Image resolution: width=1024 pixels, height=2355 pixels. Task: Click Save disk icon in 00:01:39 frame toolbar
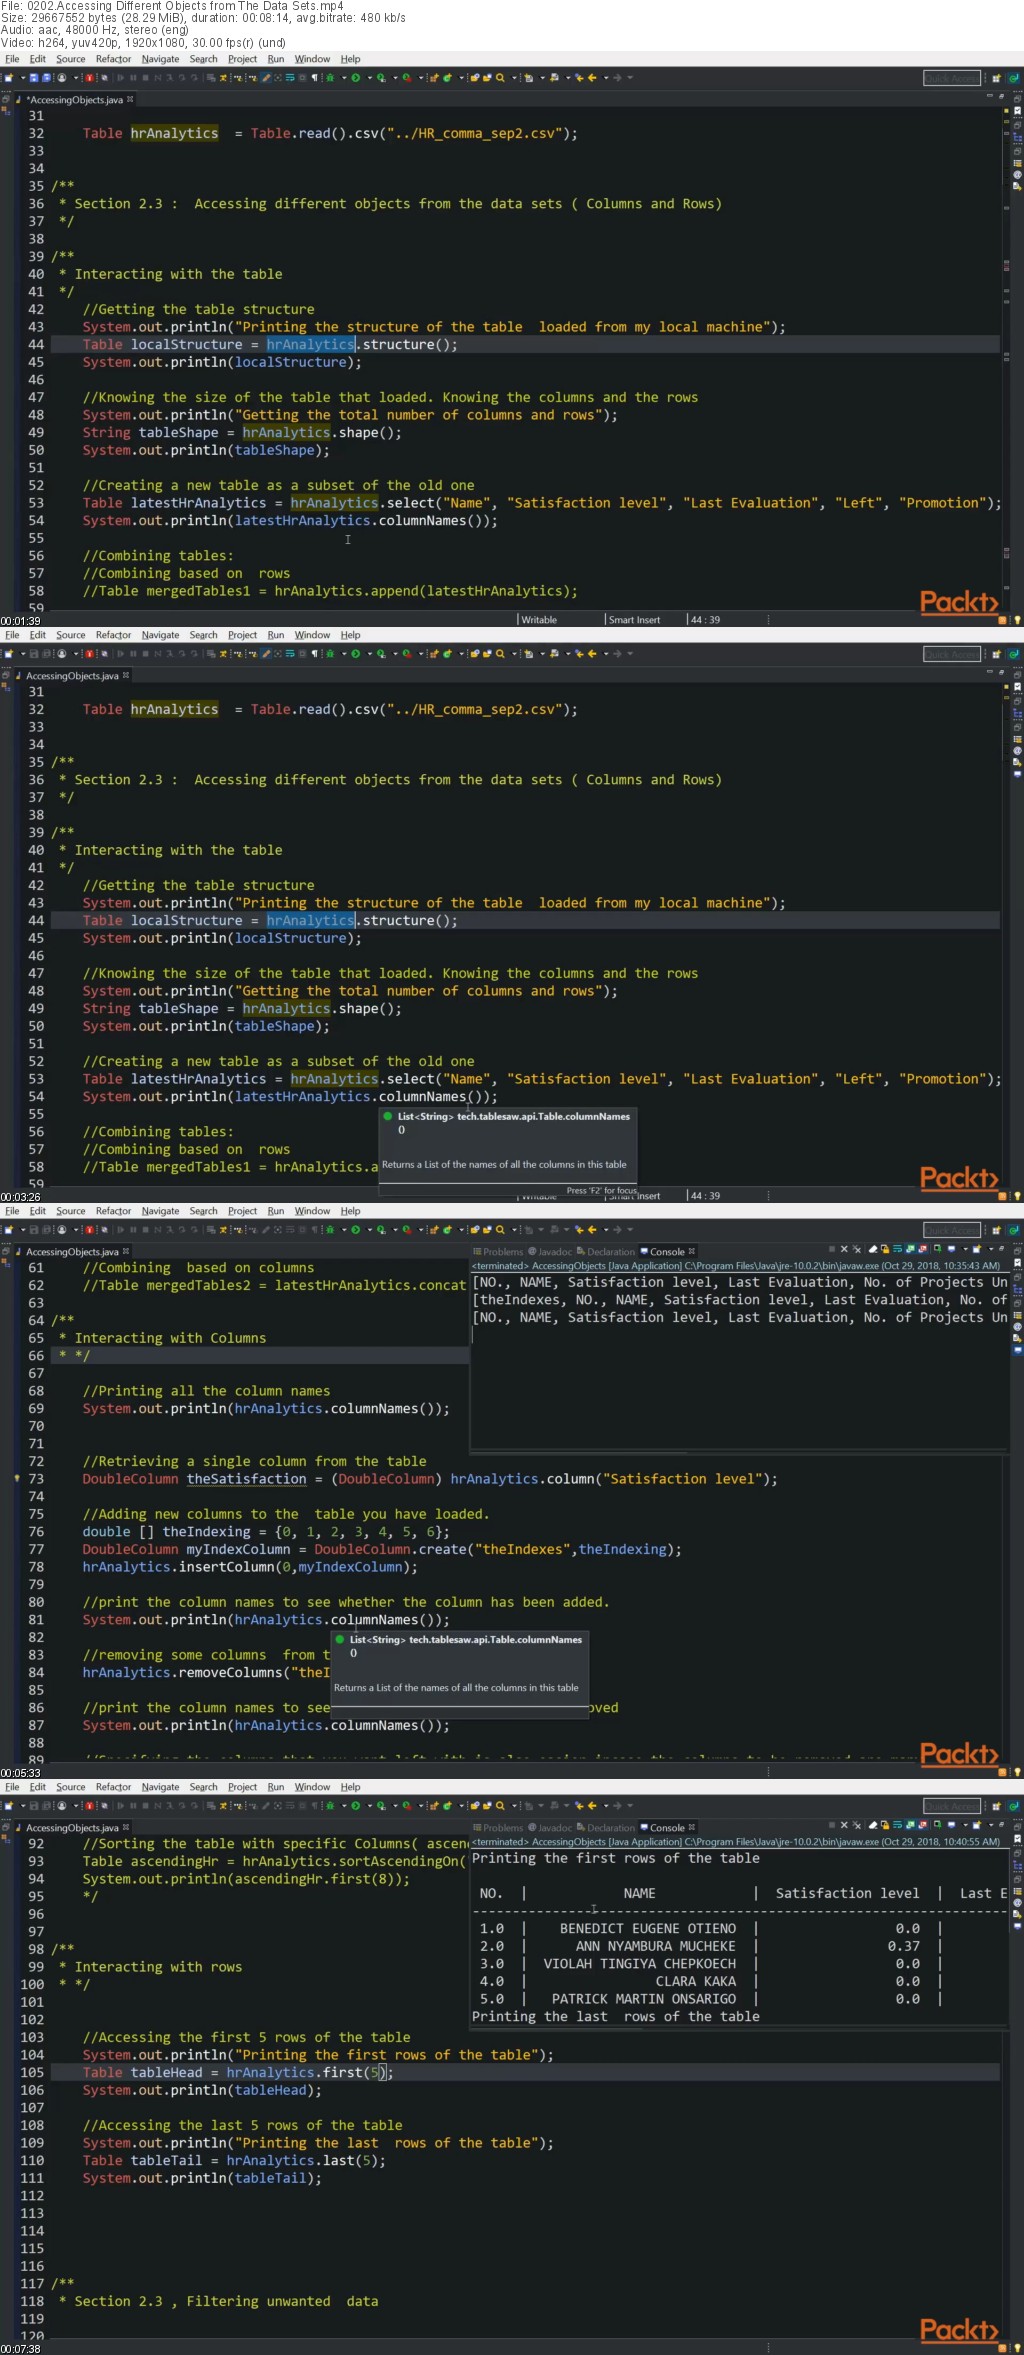33,77
